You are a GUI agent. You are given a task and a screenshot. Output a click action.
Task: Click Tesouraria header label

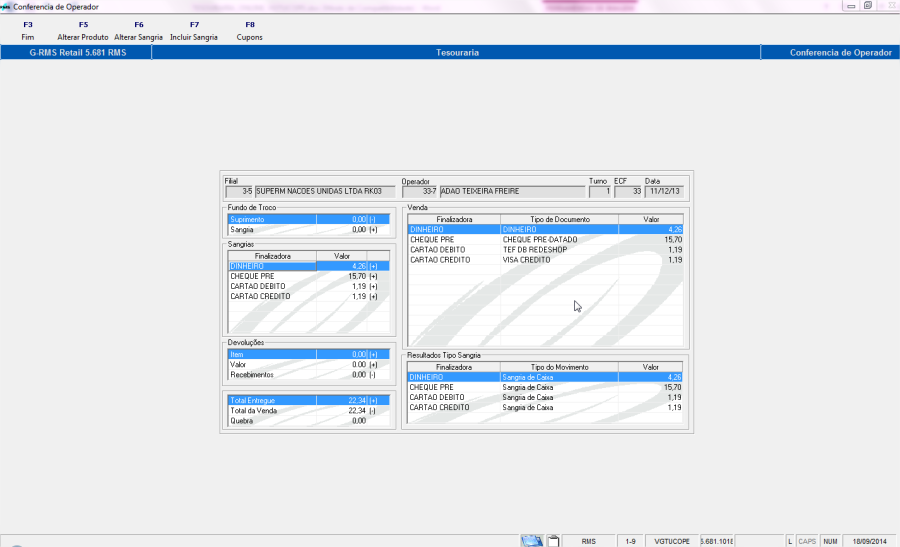[457, 52]
